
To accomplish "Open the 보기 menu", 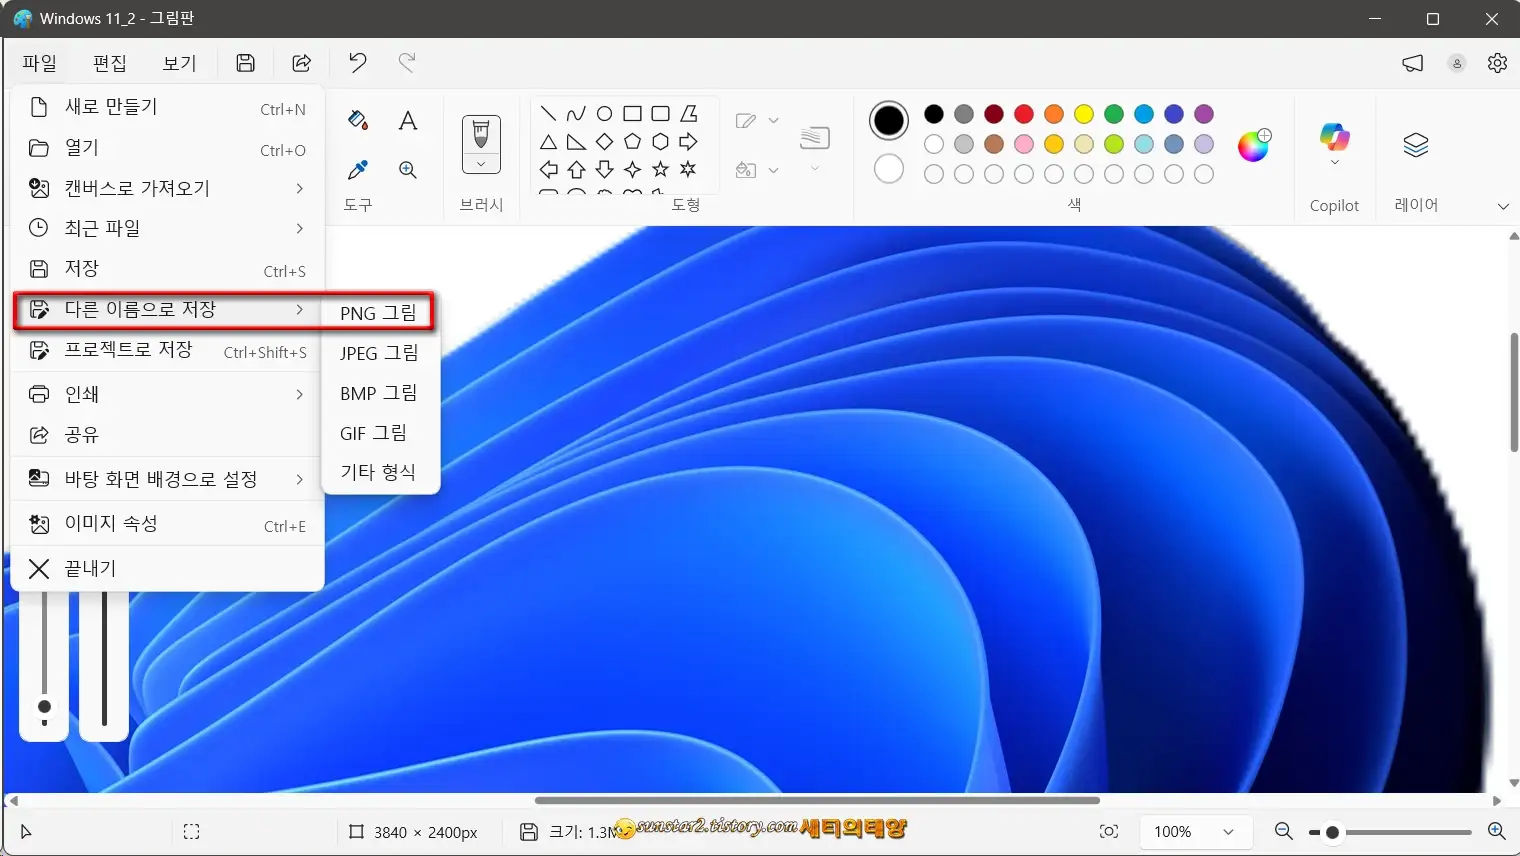I will pyautogui.click(x=180, y=63).
